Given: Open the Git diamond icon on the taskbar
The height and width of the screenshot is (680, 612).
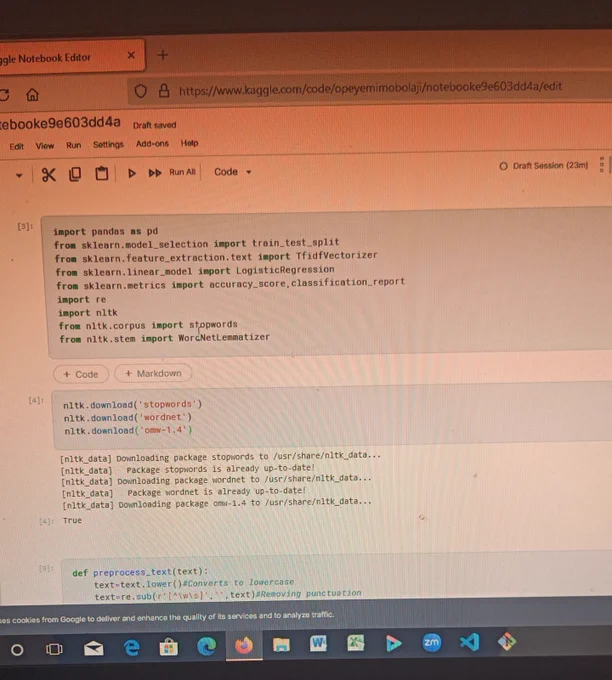Looking at the screenshot, I should [x=507, y=641].
